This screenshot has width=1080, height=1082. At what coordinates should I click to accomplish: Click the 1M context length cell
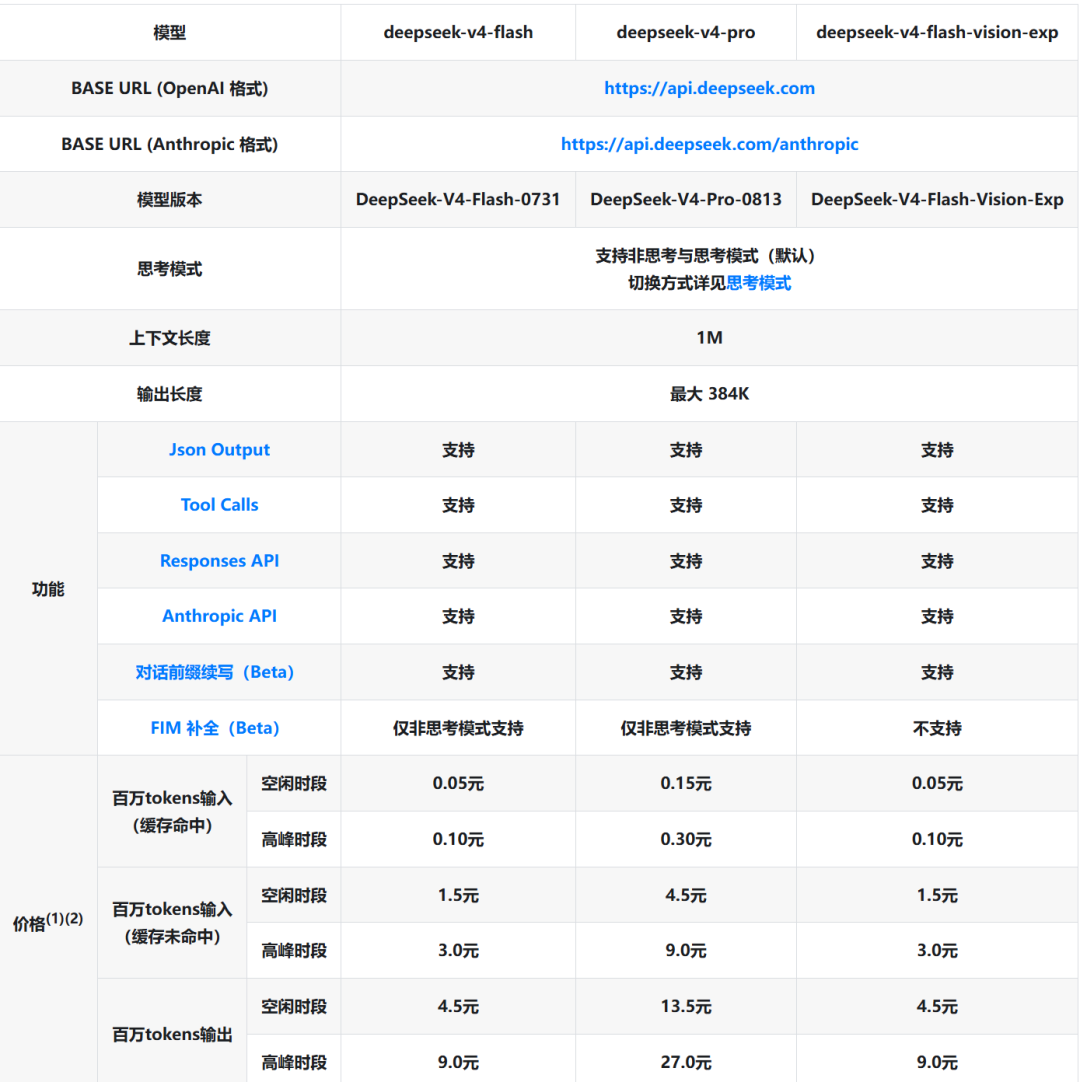[x=709, y=338]
